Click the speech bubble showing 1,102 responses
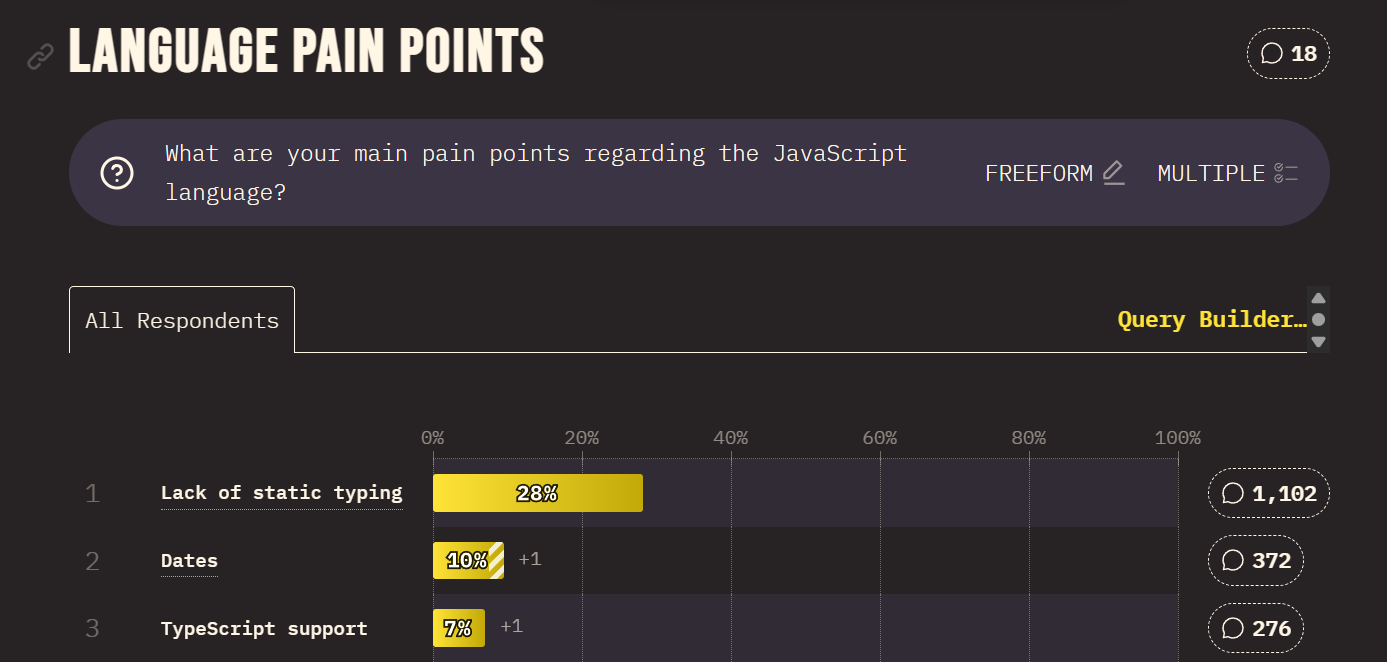 point(1268,492)
